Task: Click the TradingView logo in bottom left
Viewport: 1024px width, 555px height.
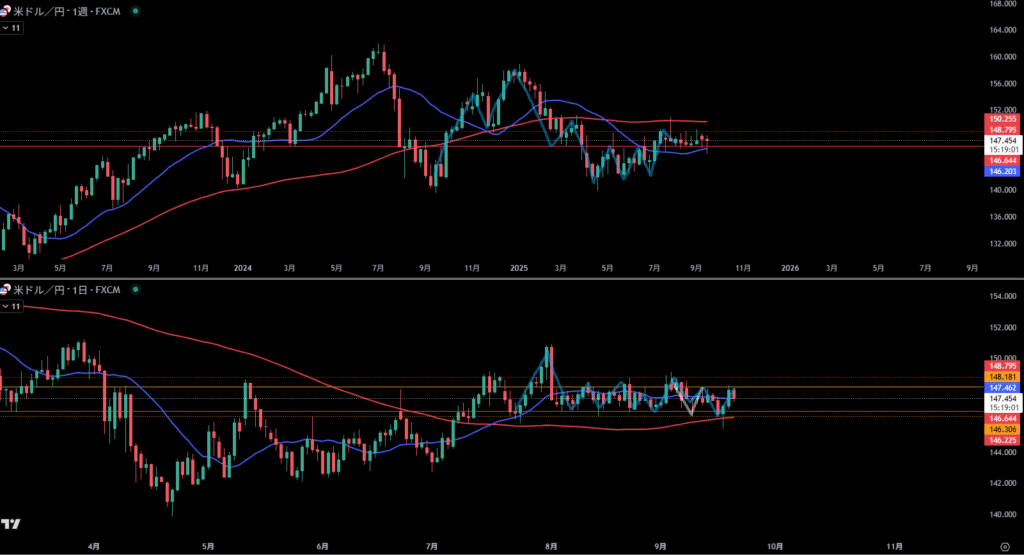Action: [12, 524]
